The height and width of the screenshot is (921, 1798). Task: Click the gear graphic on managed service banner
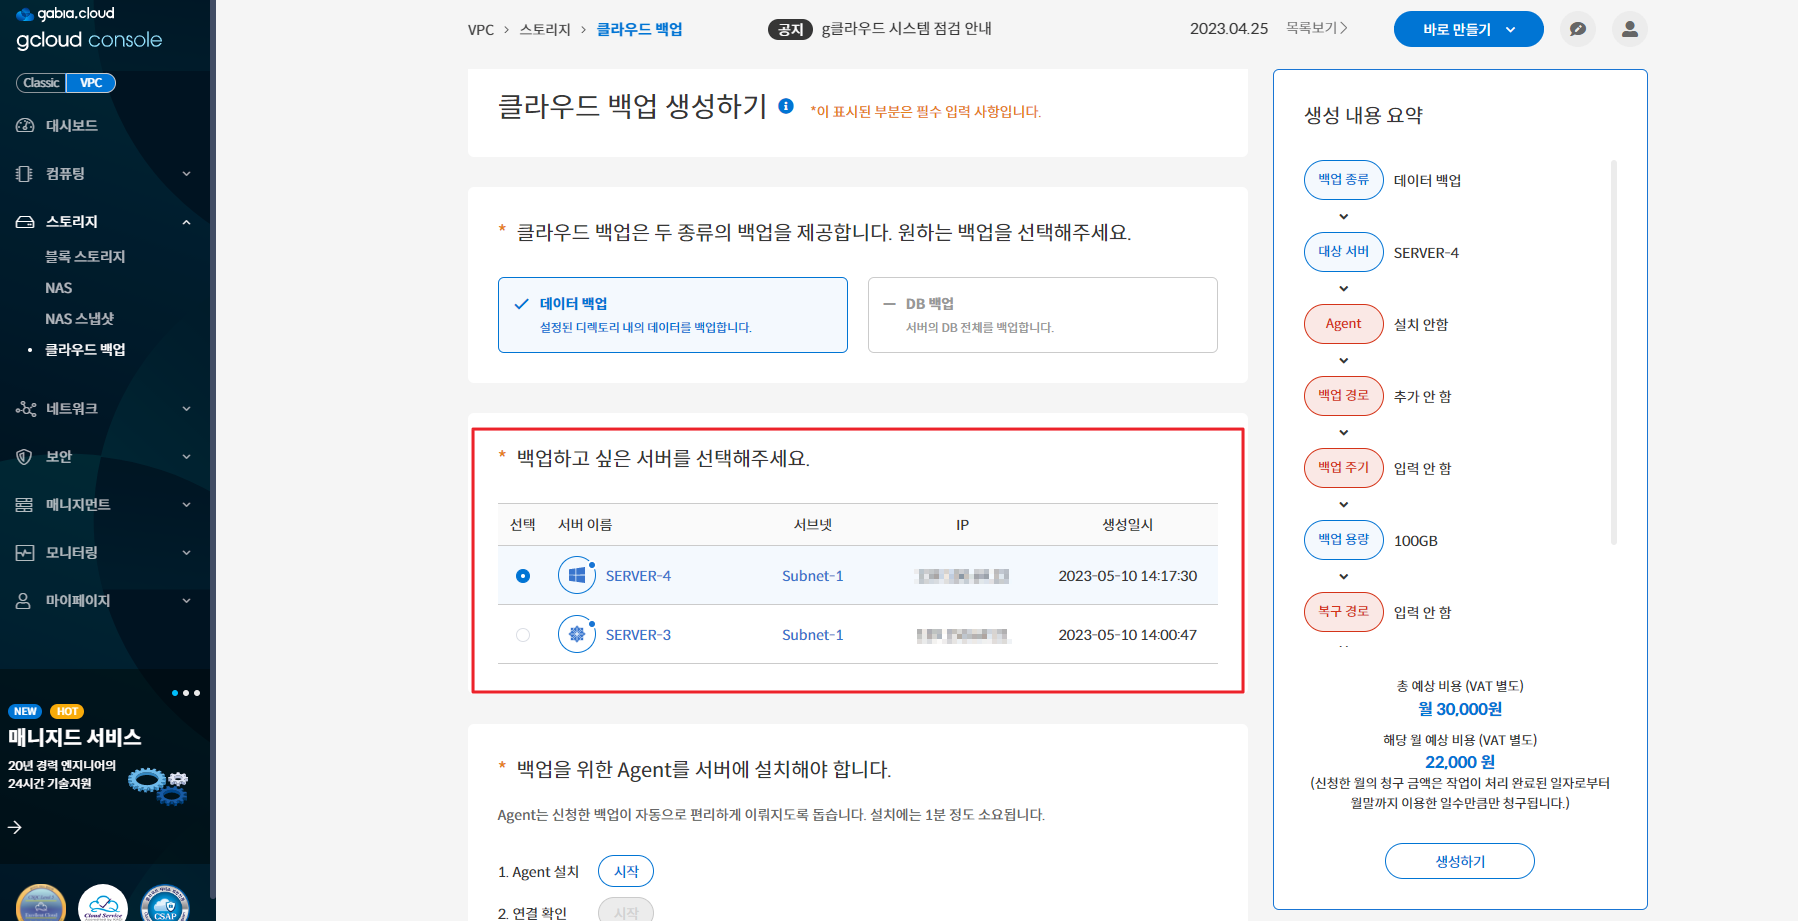click(x=158, y=785)
